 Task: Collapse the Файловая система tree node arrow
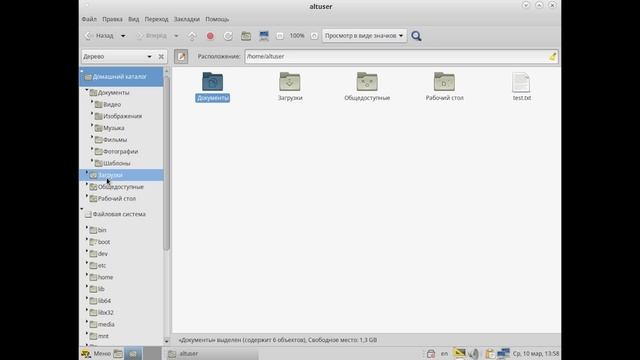tap(82, 209)
